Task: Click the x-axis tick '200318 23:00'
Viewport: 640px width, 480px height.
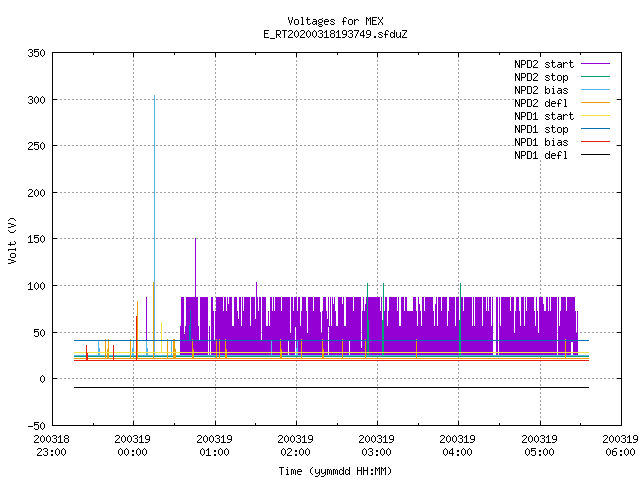Action: [51, 446]
